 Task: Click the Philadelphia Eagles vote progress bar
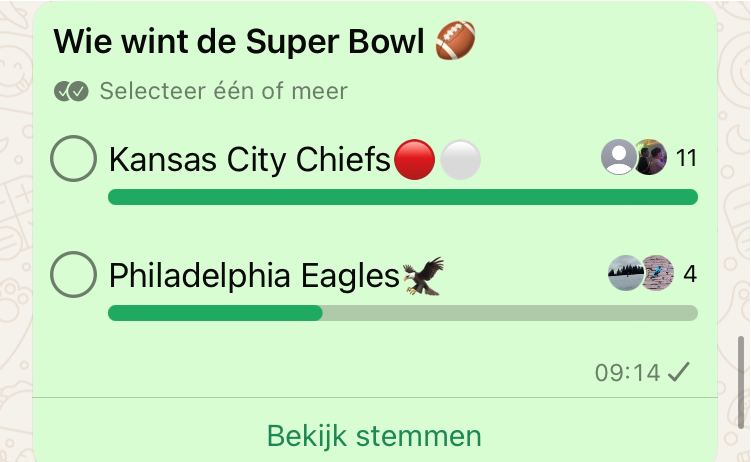(402, 313)
